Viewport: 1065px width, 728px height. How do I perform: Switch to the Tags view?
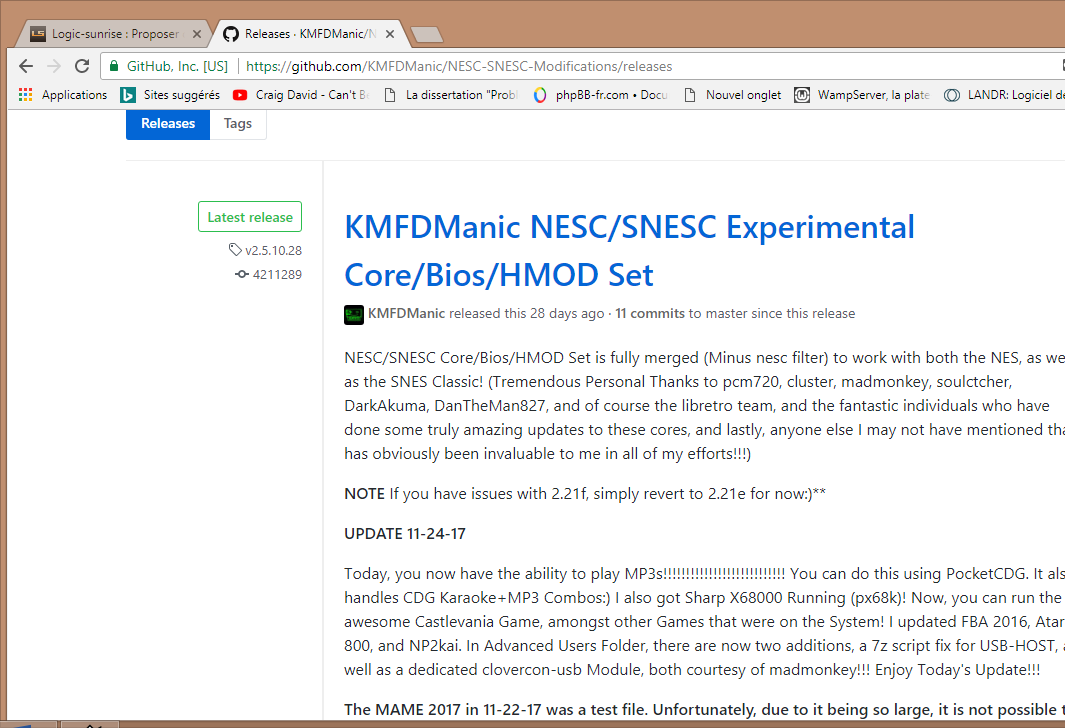238,124
